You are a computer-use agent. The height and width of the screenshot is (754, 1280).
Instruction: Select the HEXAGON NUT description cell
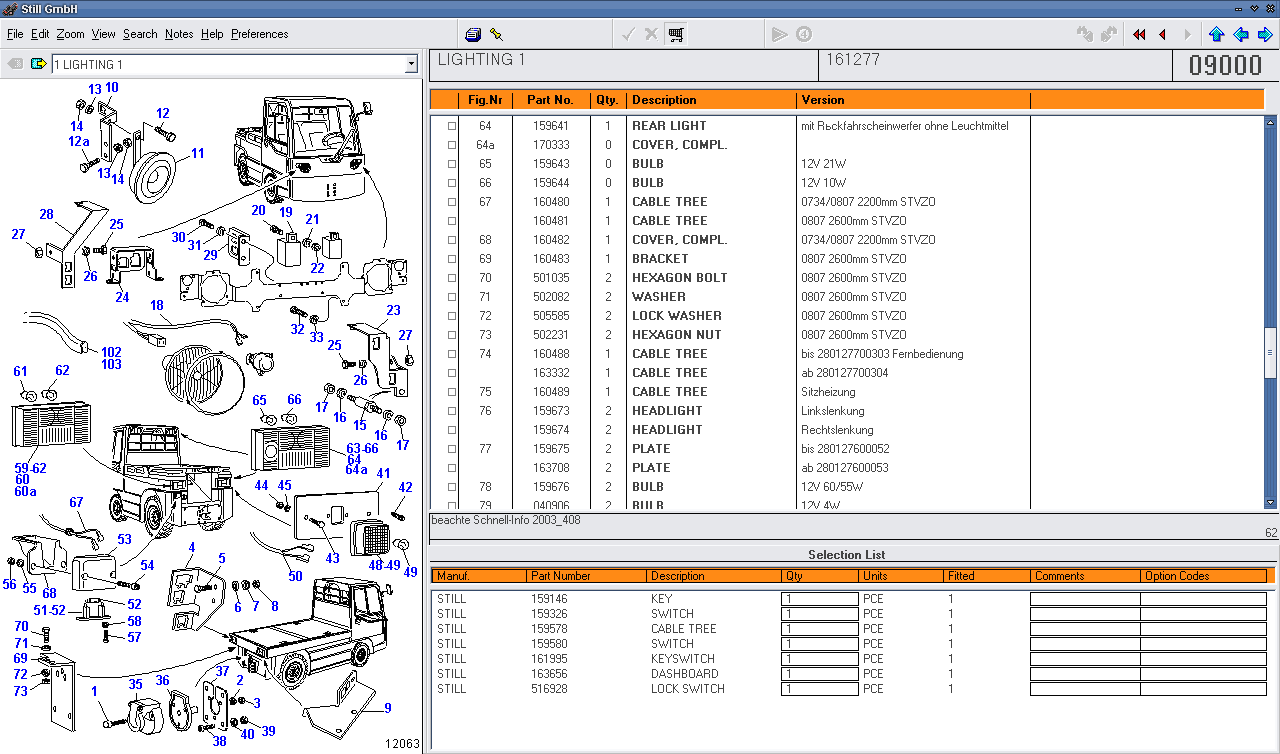(676, 335)
